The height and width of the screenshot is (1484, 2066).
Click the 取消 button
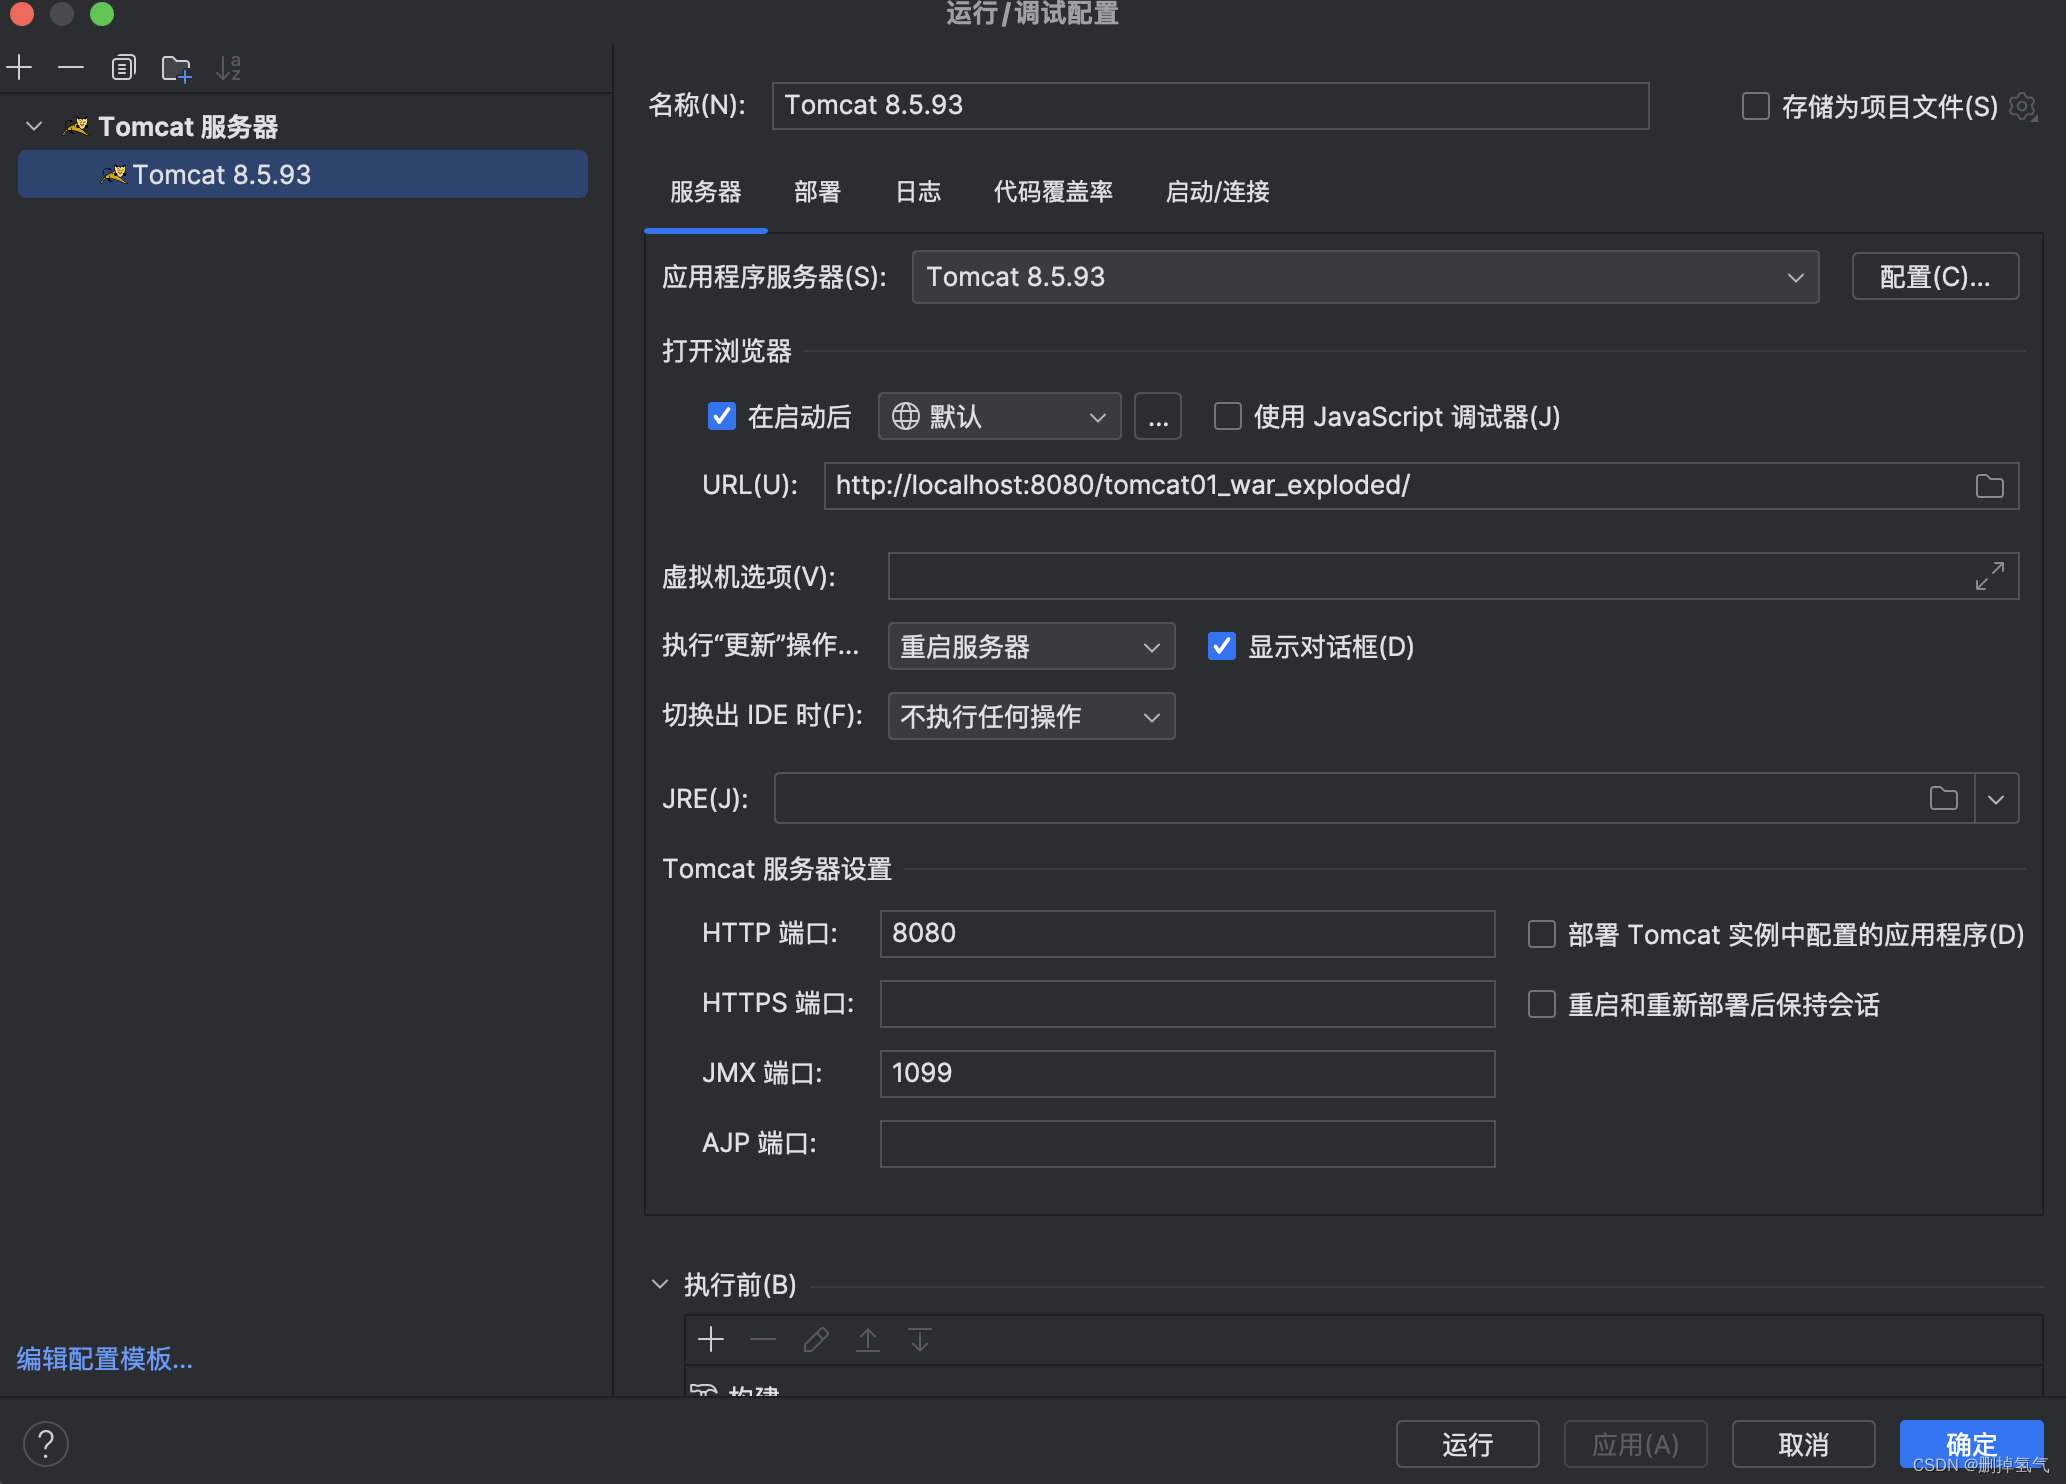pos(1803,1444)
